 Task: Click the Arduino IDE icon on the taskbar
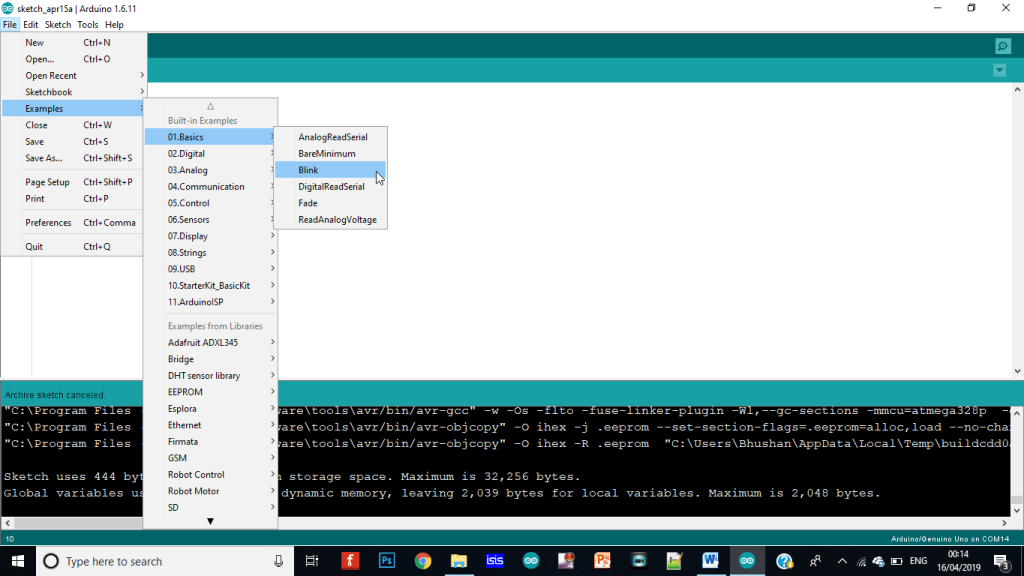click(x=747, y=560)
